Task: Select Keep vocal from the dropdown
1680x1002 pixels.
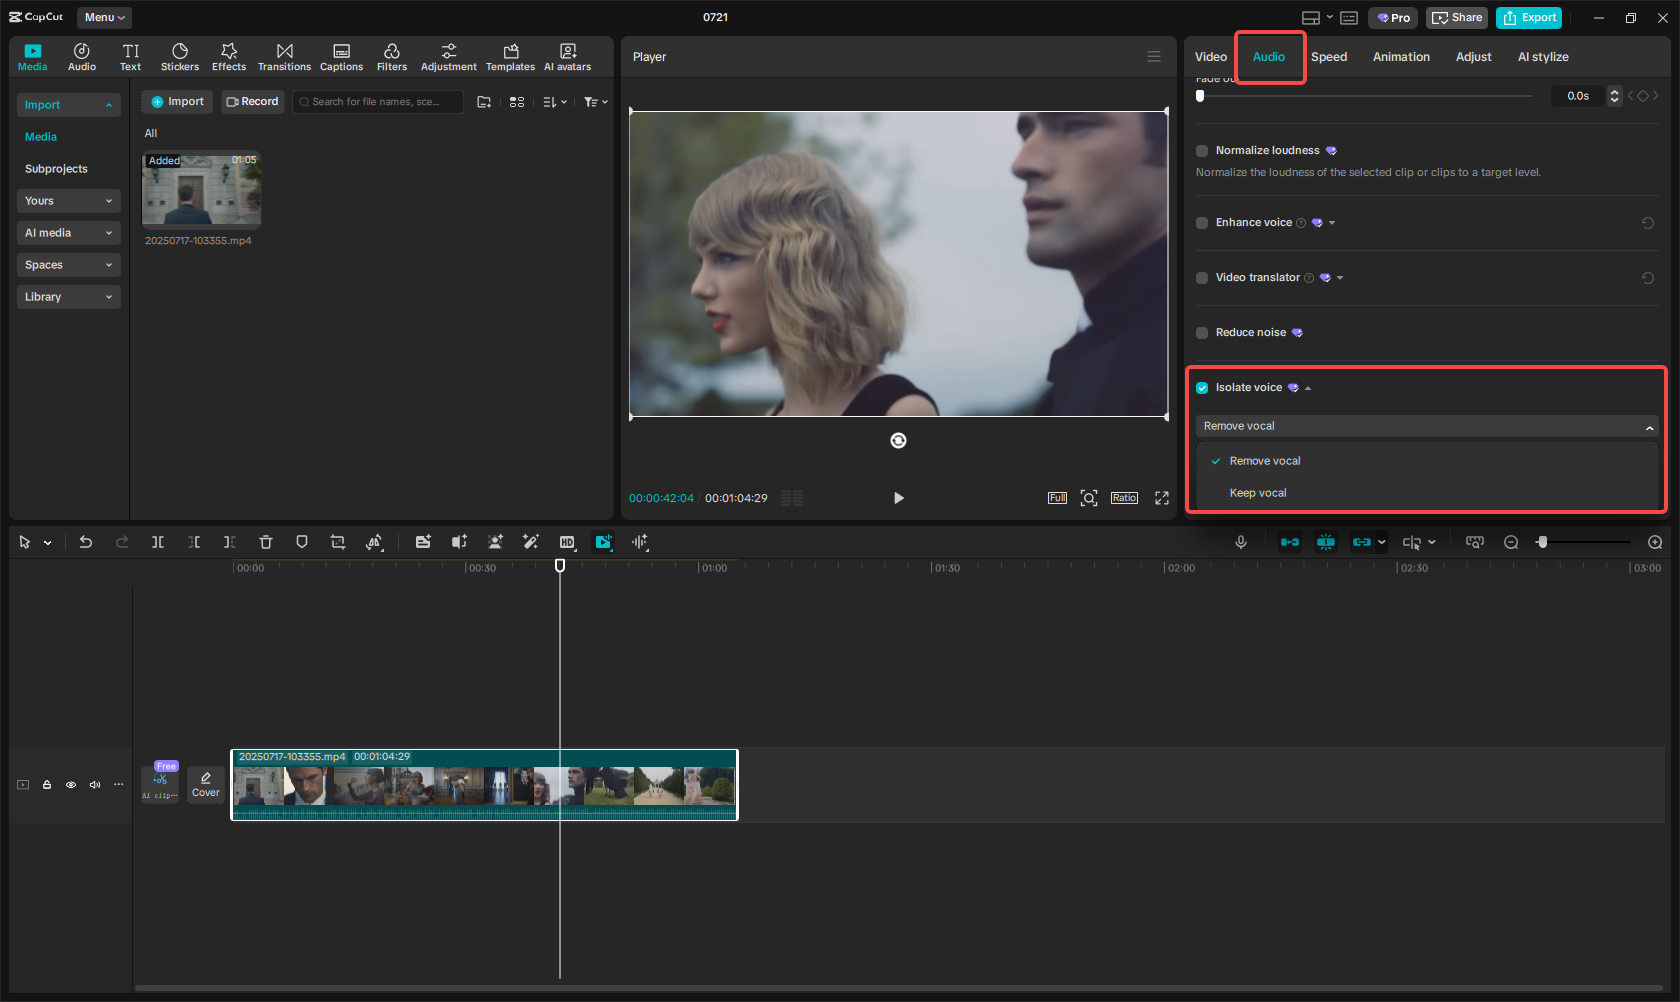Action: 1258,492
